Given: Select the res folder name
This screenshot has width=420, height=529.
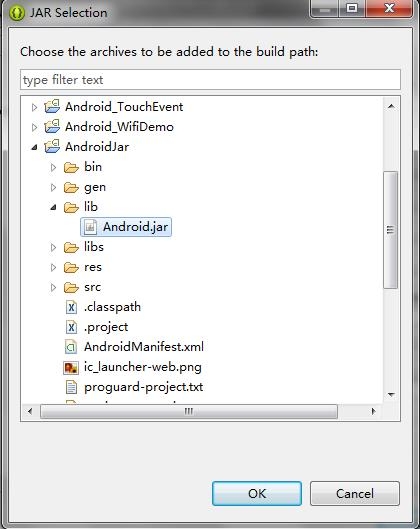Looking at the screenshot, I should tap(93, 268).
